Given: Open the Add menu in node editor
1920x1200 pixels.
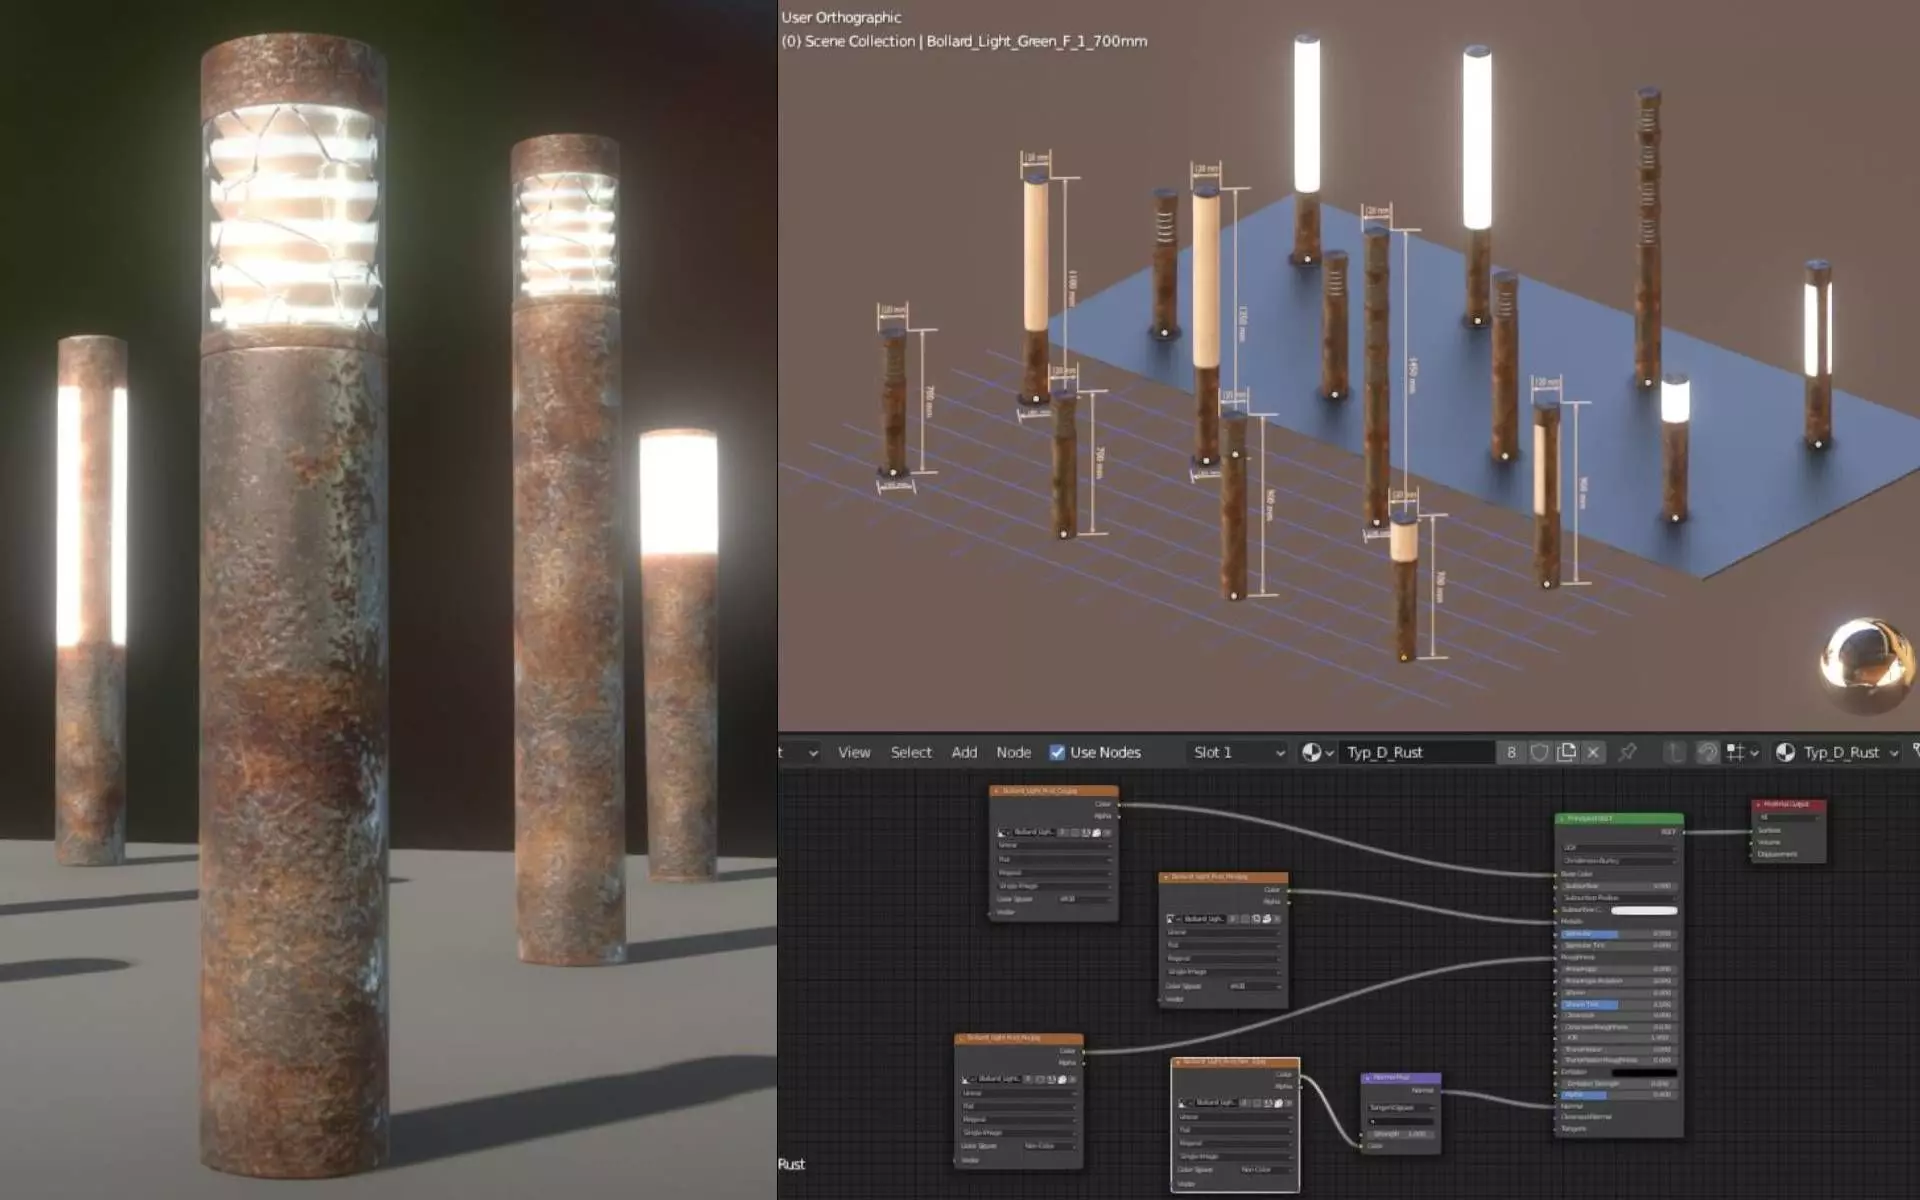Looking at the screenshot, I should click(x=964, y=752).
